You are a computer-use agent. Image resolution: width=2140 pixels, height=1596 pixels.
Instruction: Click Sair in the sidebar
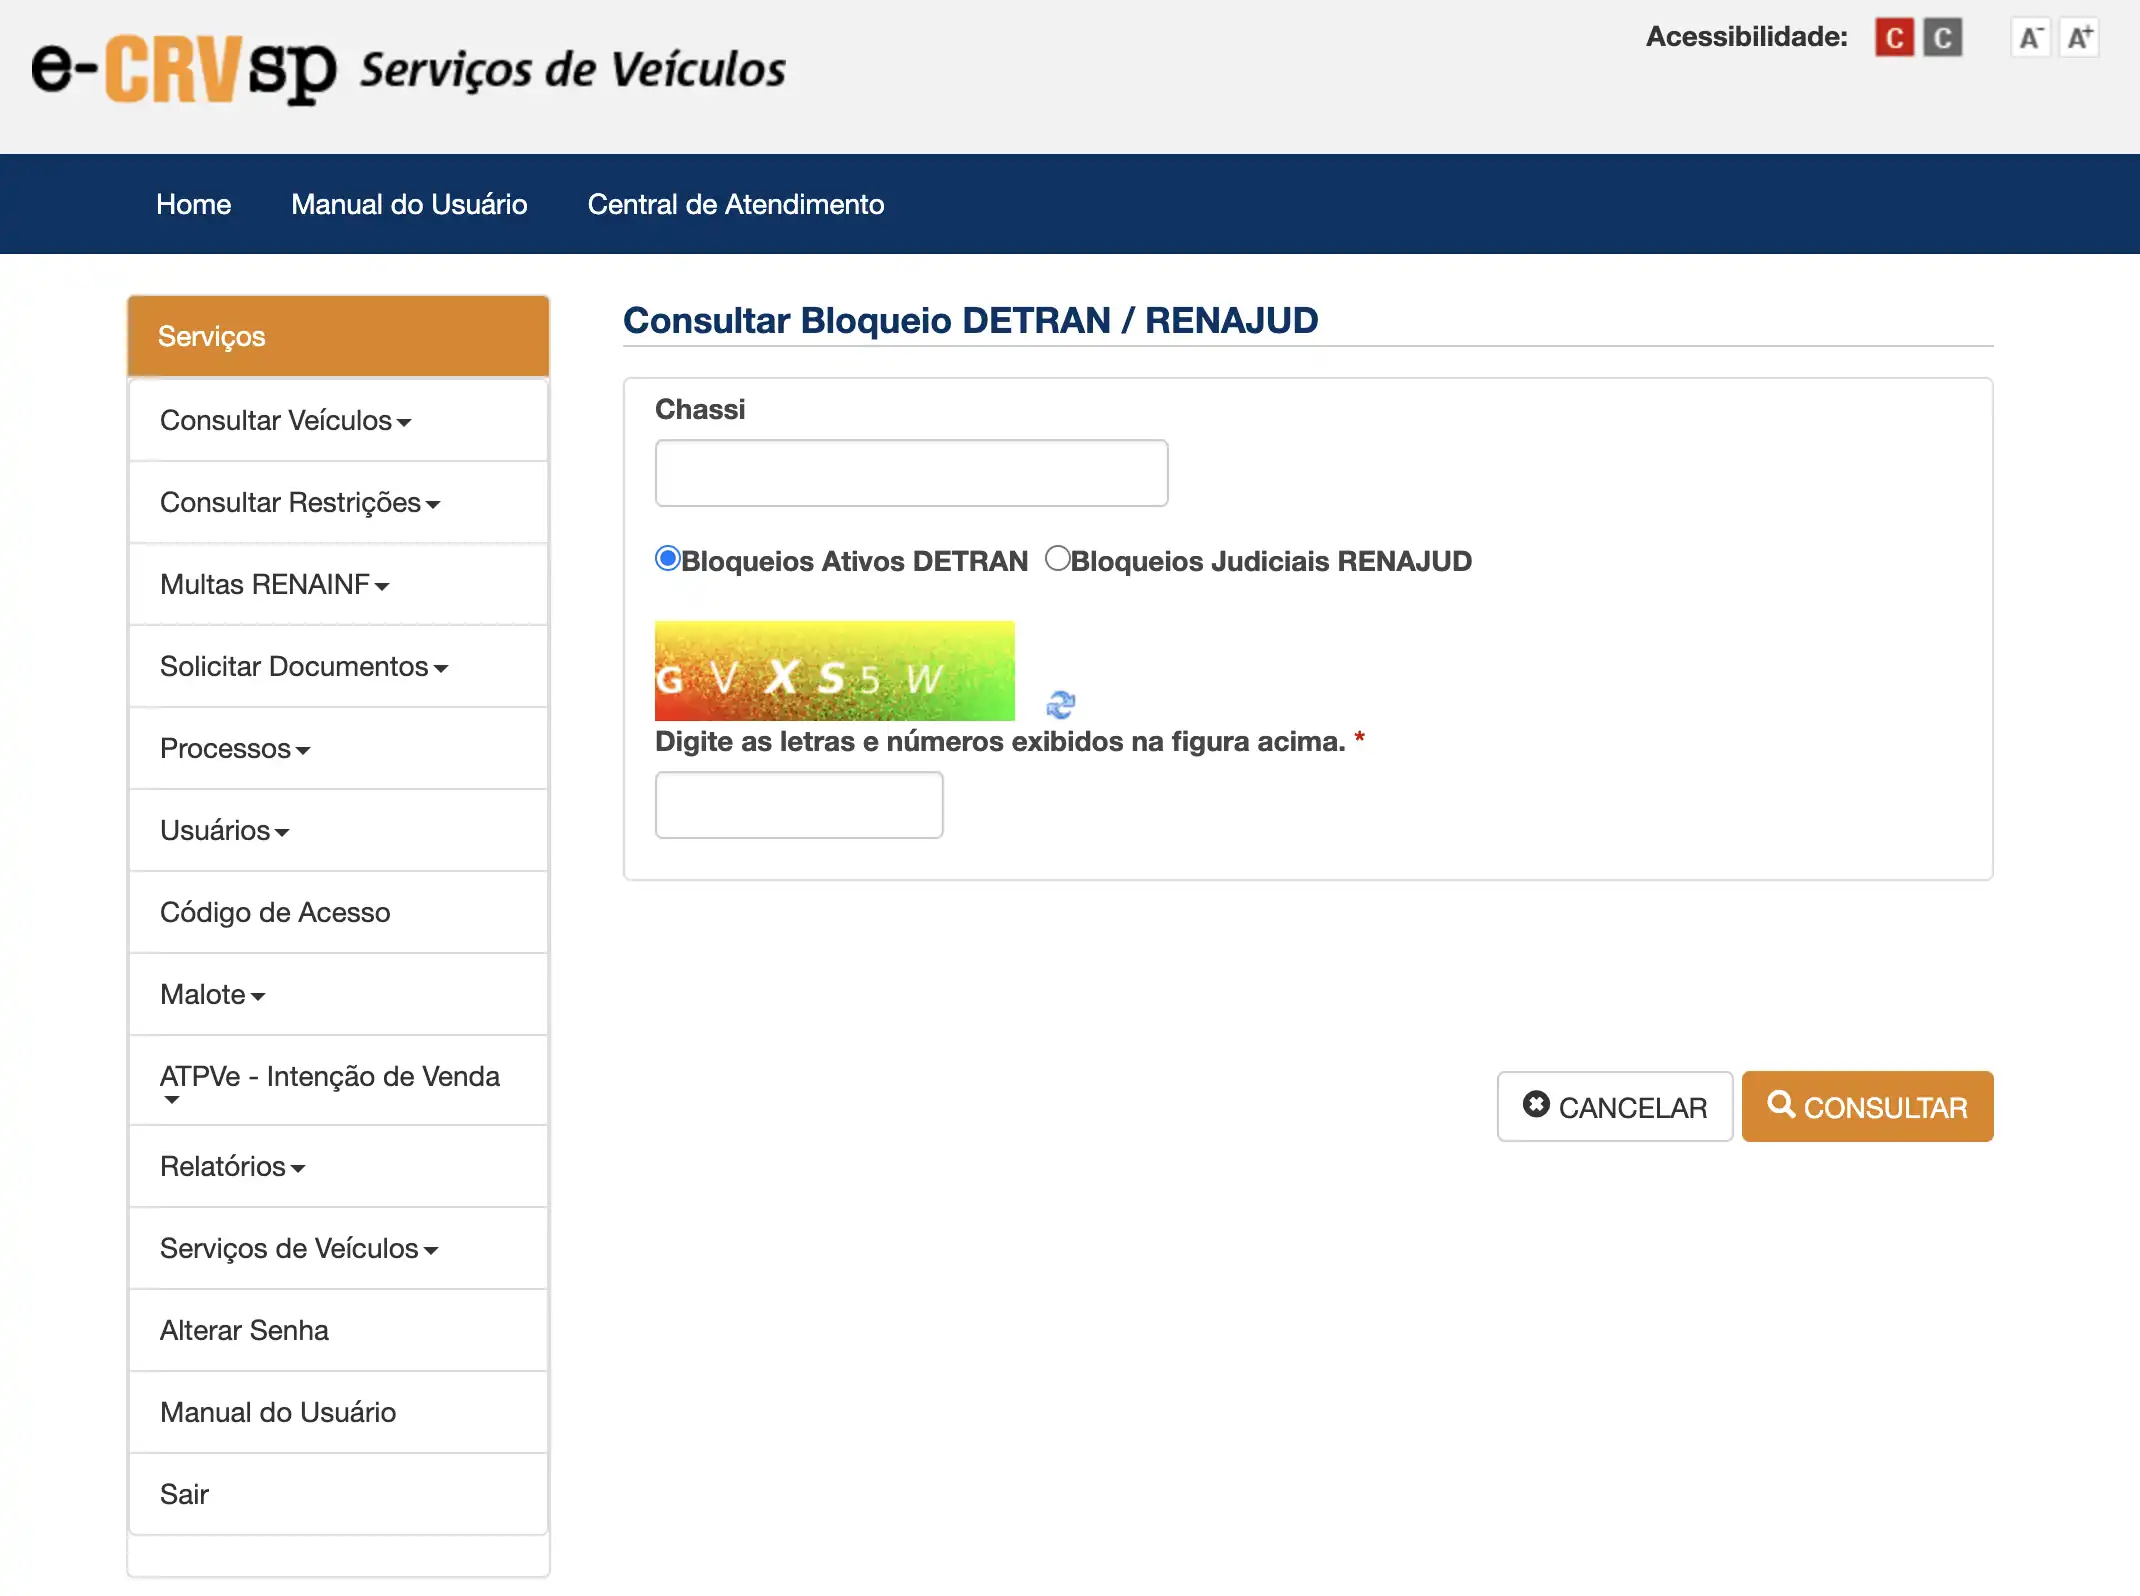[x=184, y=1494]
